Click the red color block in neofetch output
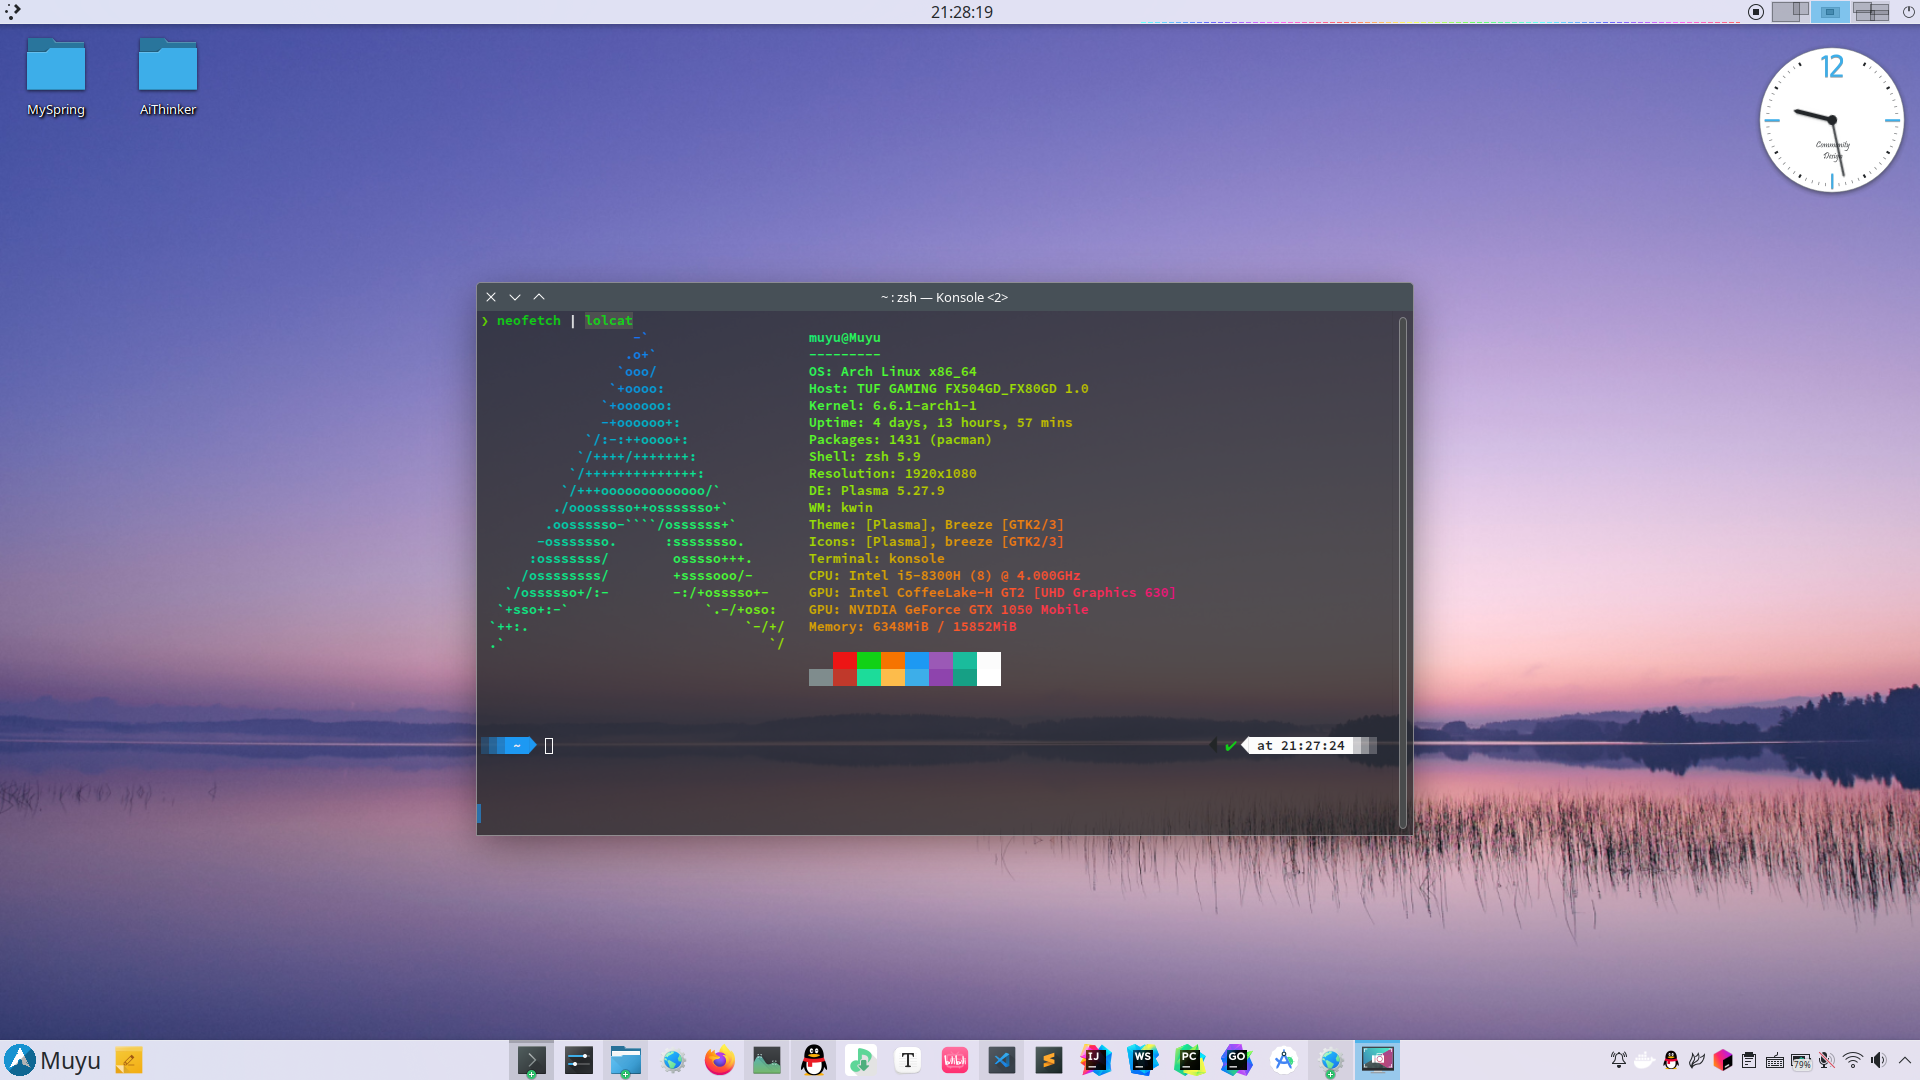This screenshot has width=1920, height=1080. pos(845,660)
